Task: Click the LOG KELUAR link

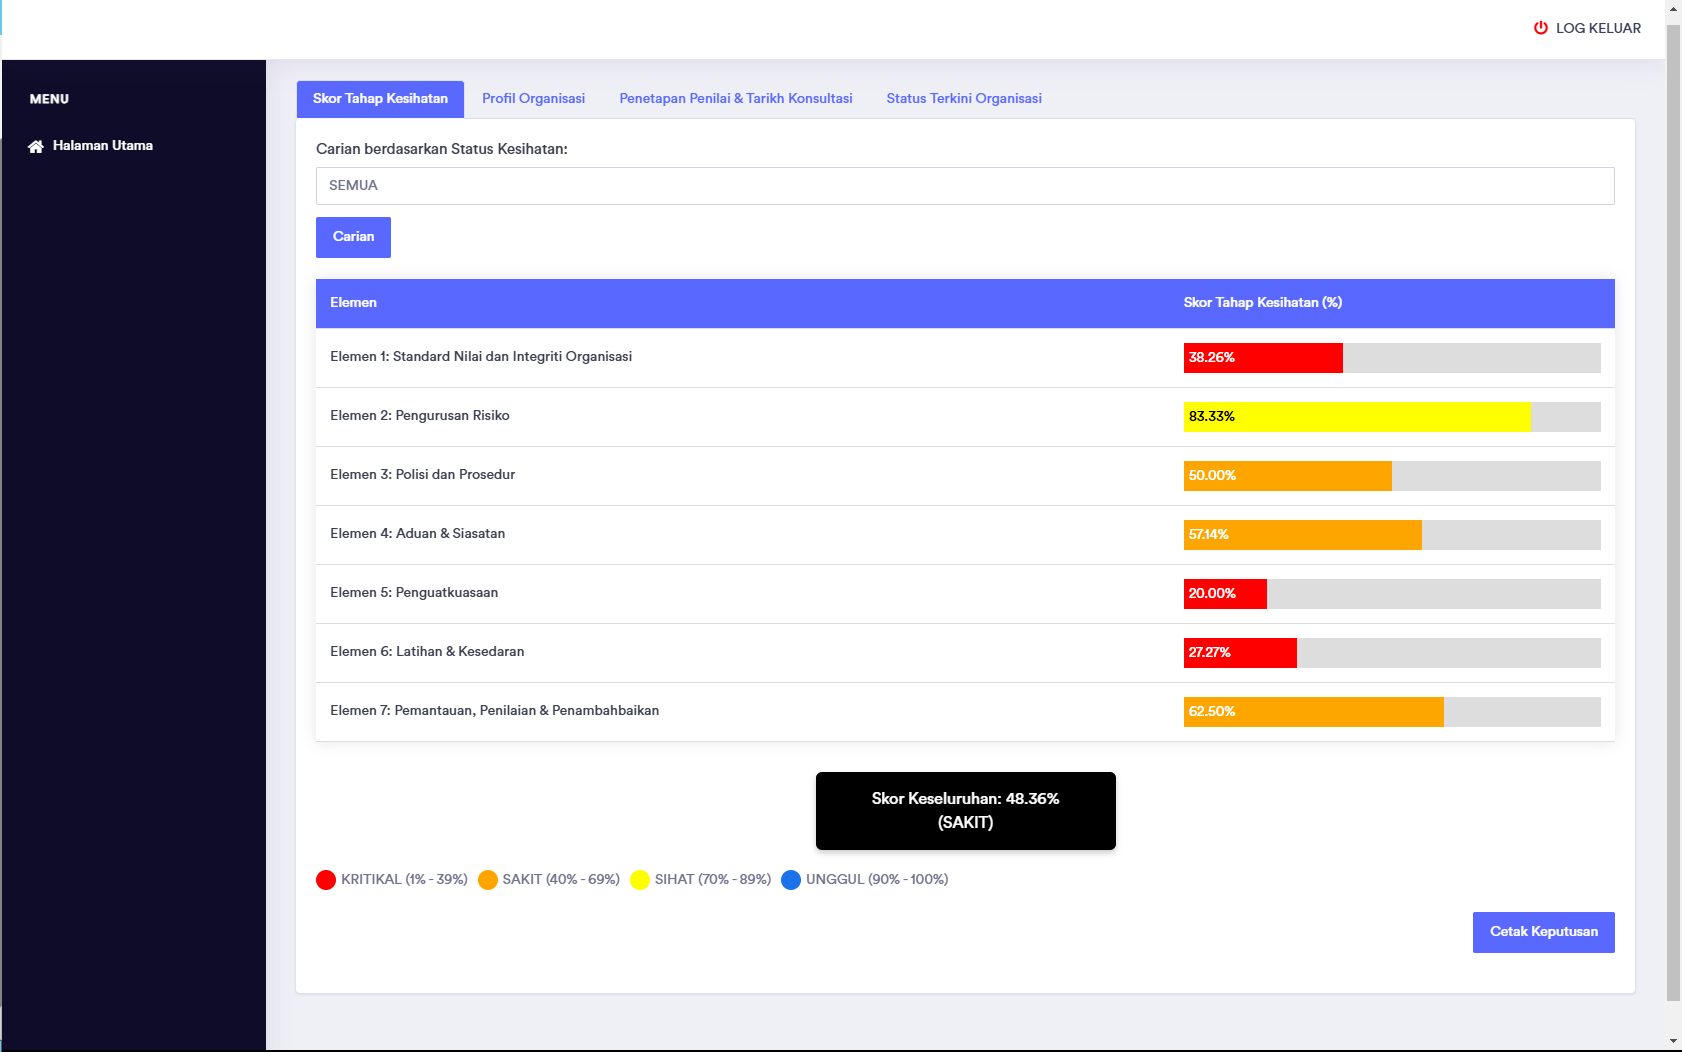Action: [1597, 28]
